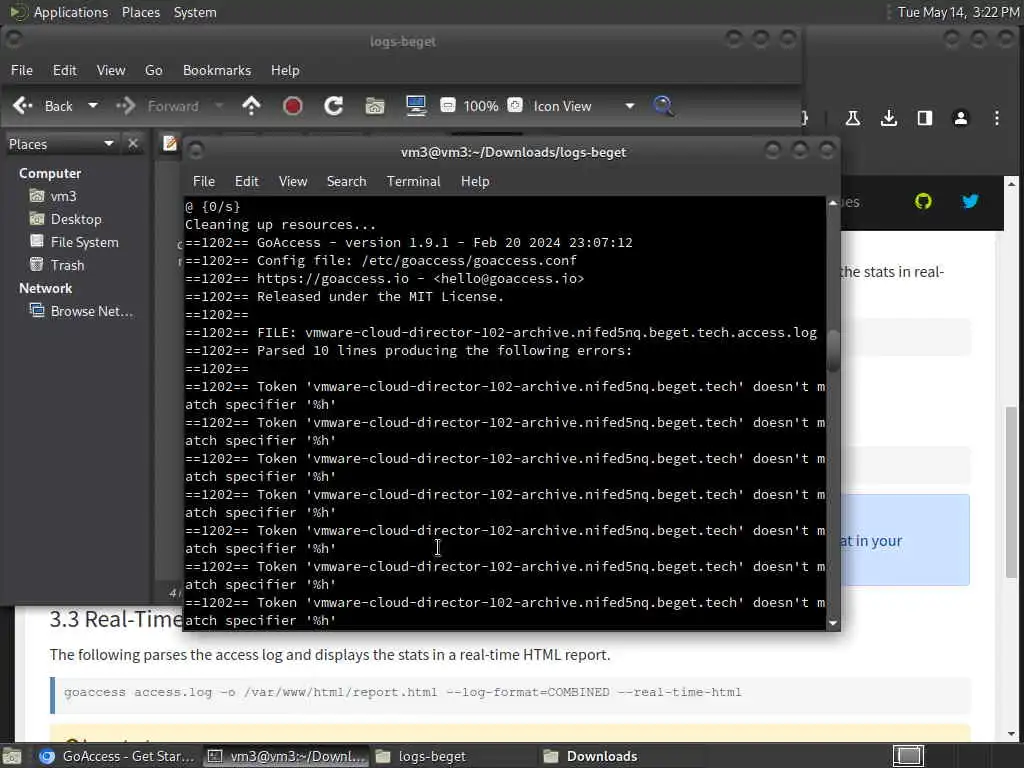Screen dimensions: 1024x768
Task: Click the red Stop loading icon
Action: tap(293, 106)
